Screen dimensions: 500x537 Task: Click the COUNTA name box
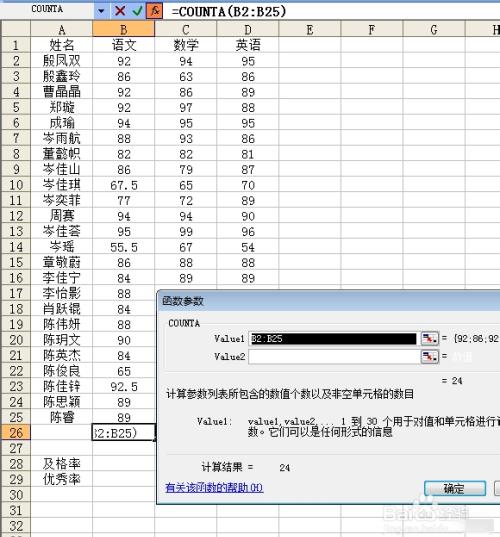coord(47,9)
